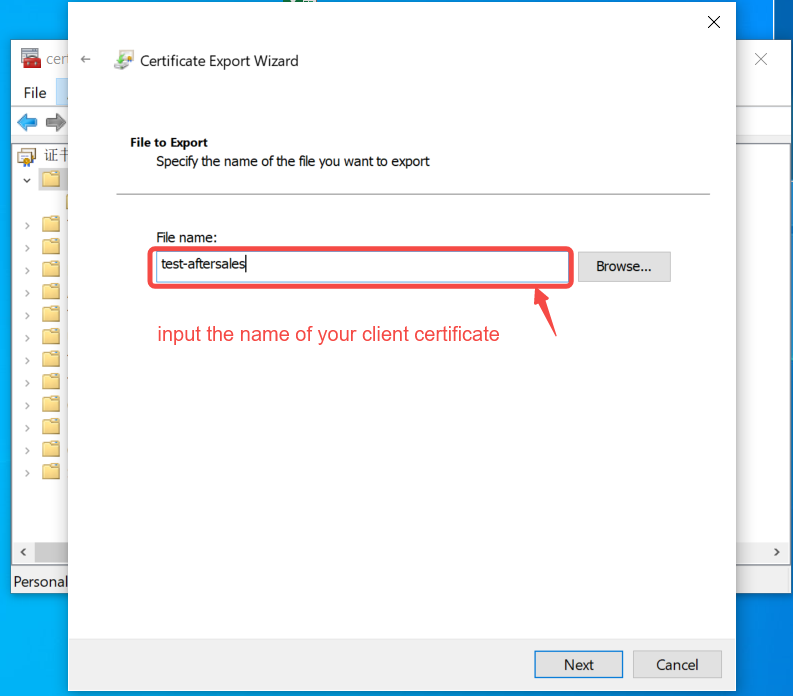
Task: Expand the second collapsed folder chevron
Action: tap(27, 248)
